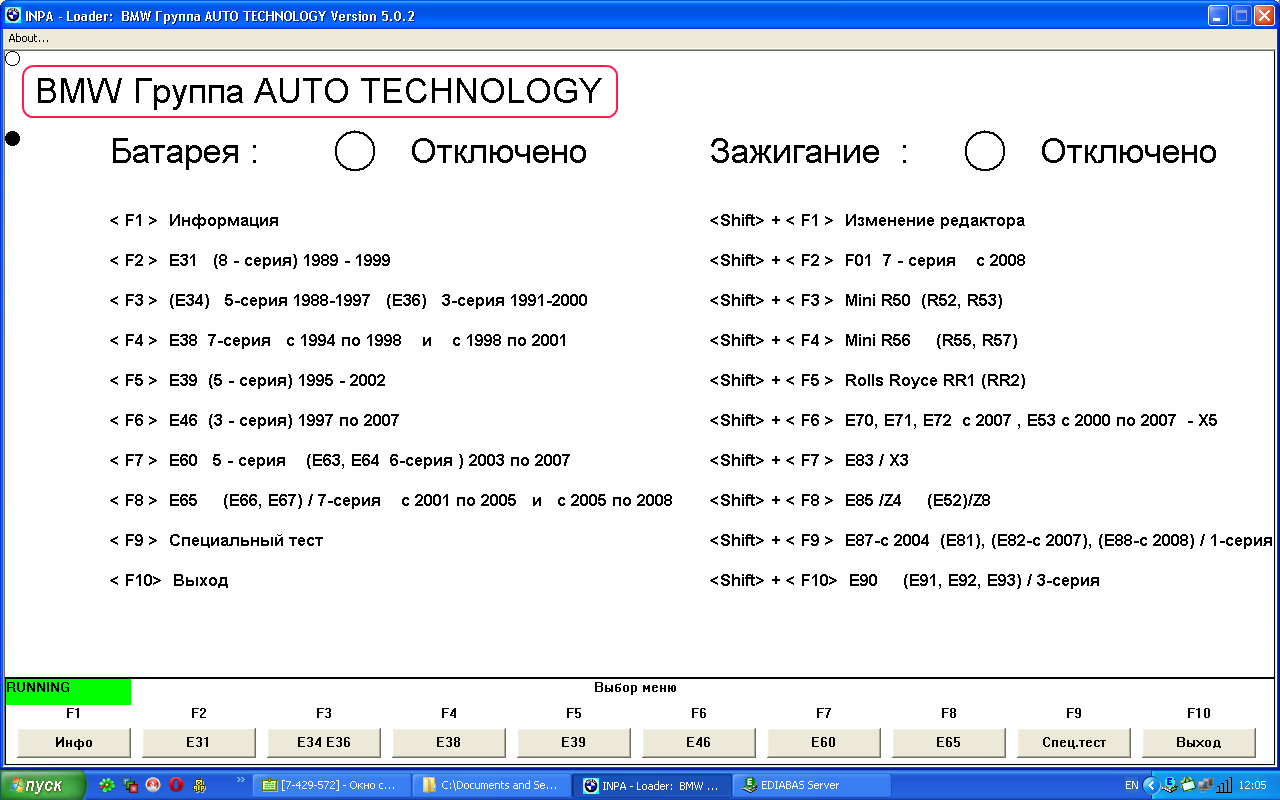Click the Спец.тест button
The height and width of the screenshot is (800, 1280).
click(x=1074, y=742)
